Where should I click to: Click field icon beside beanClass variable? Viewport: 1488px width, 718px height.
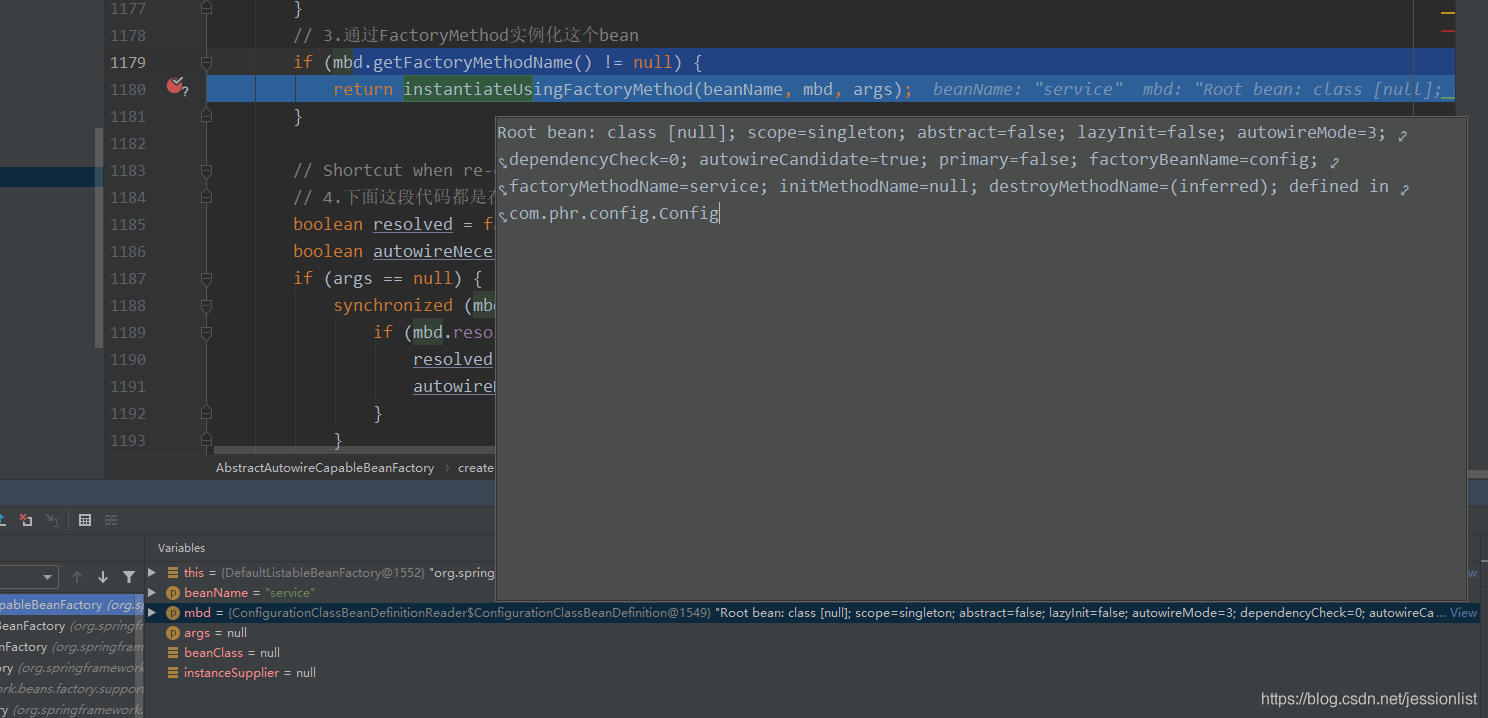pos(172,653)
